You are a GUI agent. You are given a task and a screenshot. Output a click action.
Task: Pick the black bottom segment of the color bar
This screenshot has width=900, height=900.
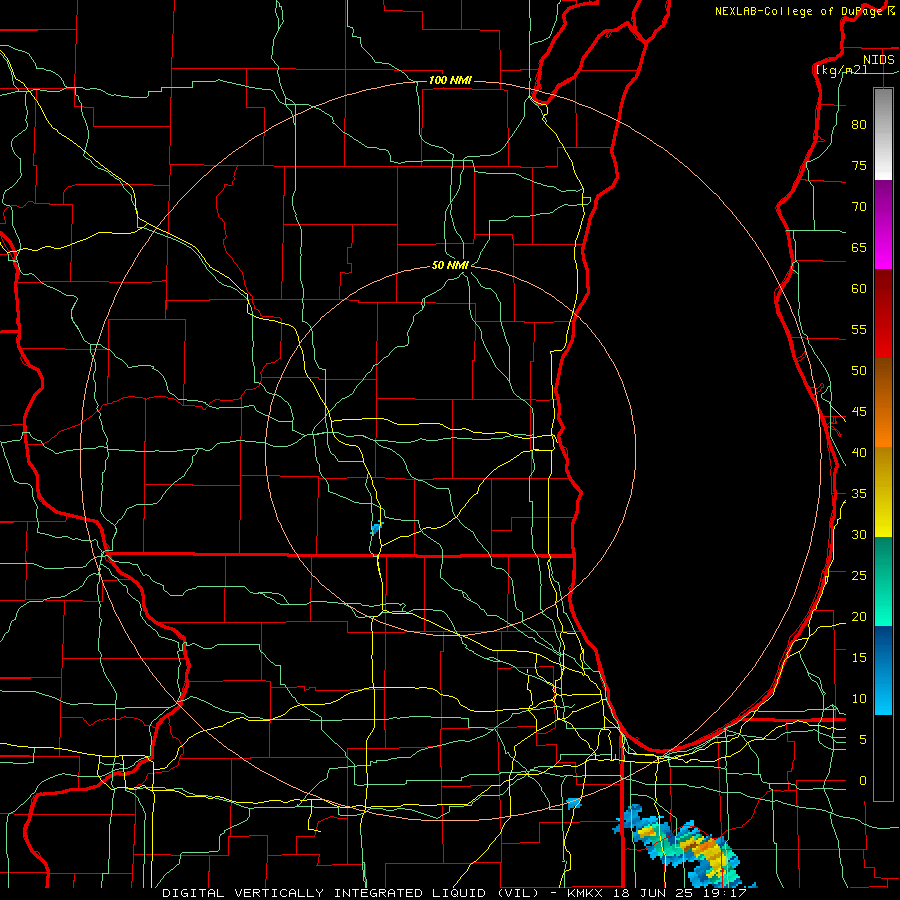(883, 758)
